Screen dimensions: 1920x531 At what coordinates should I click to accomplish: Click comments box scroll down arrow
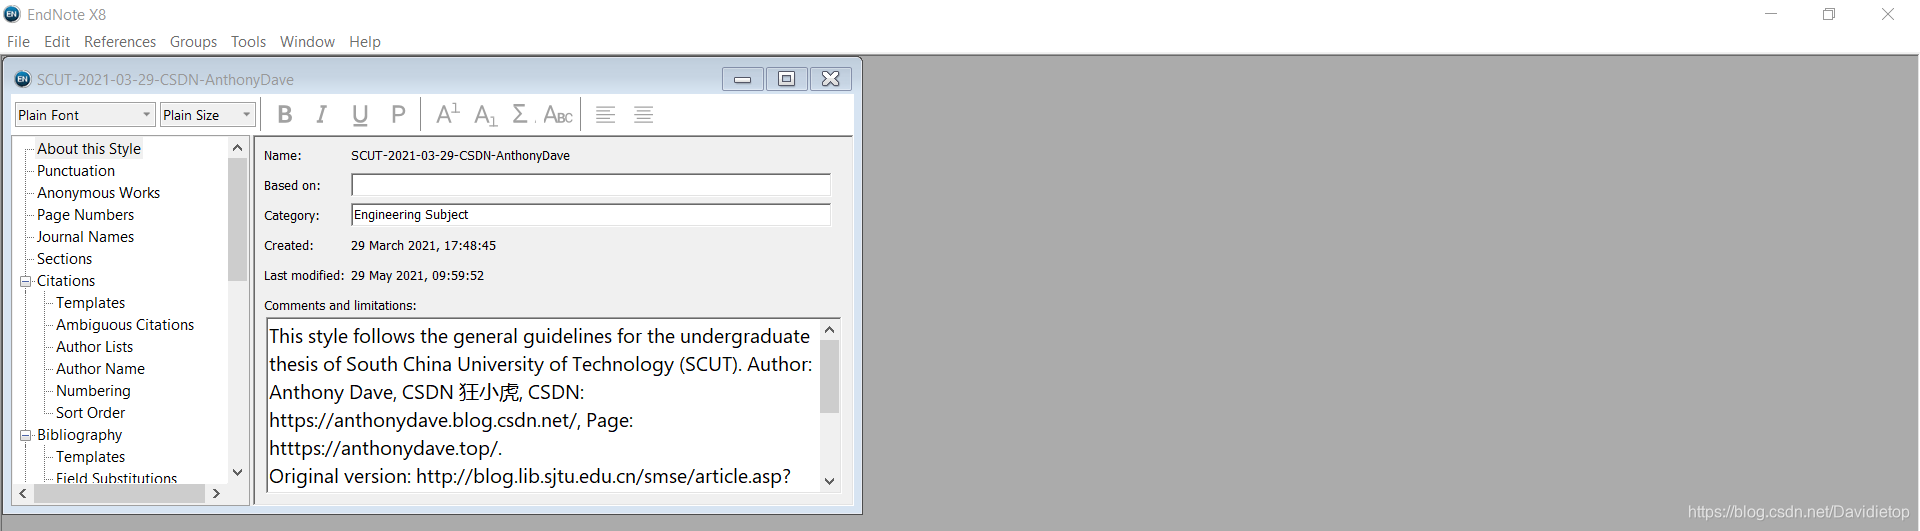pos(829,481)
